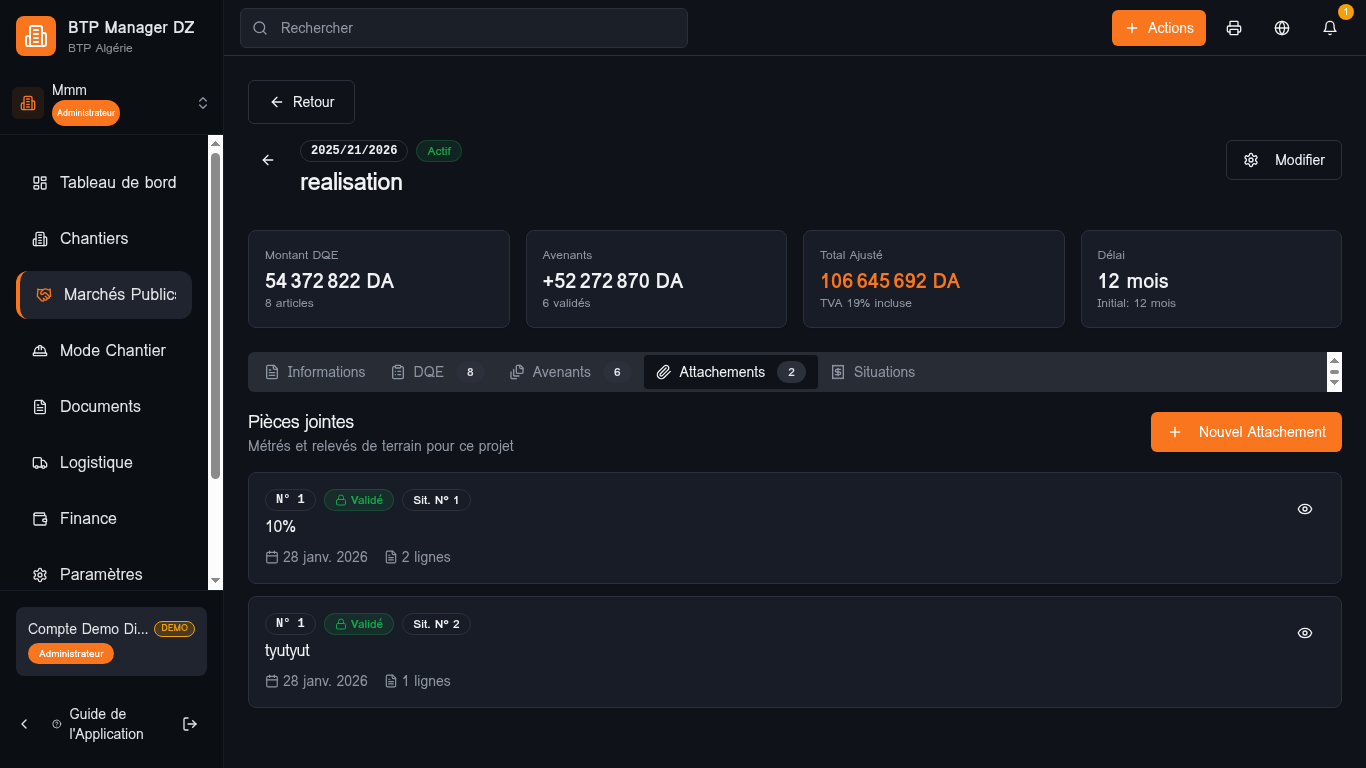Image resolution: width=1366 pixels, height=768 pixels.
Task: Collapse the sidebar using the bottom-left chevron
Action: tap(23, 723)
